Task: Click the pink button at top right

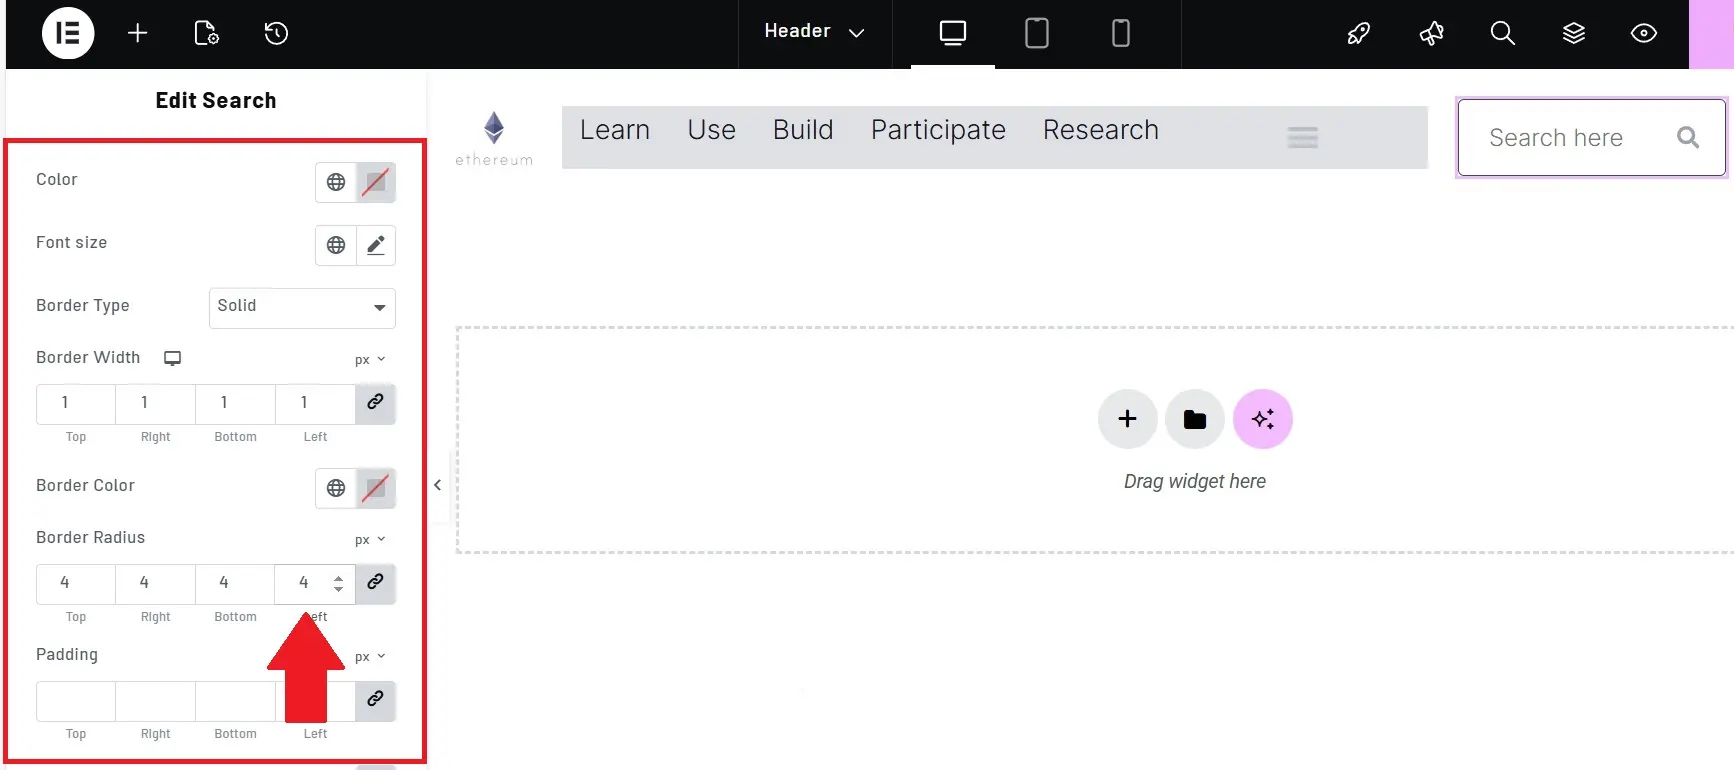Action: 1711,34
